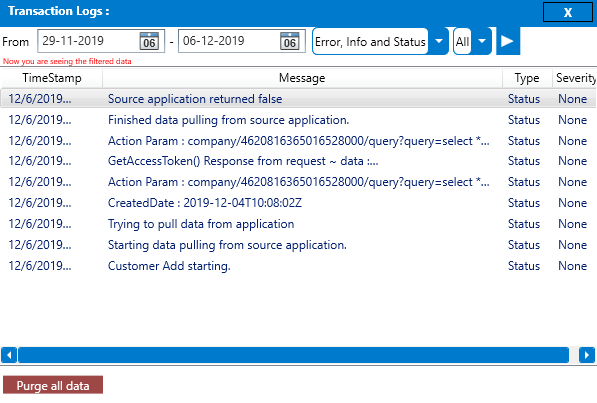Screen dimensions: 597x403
Task: Sort by the Message column header
Action: 302,78
